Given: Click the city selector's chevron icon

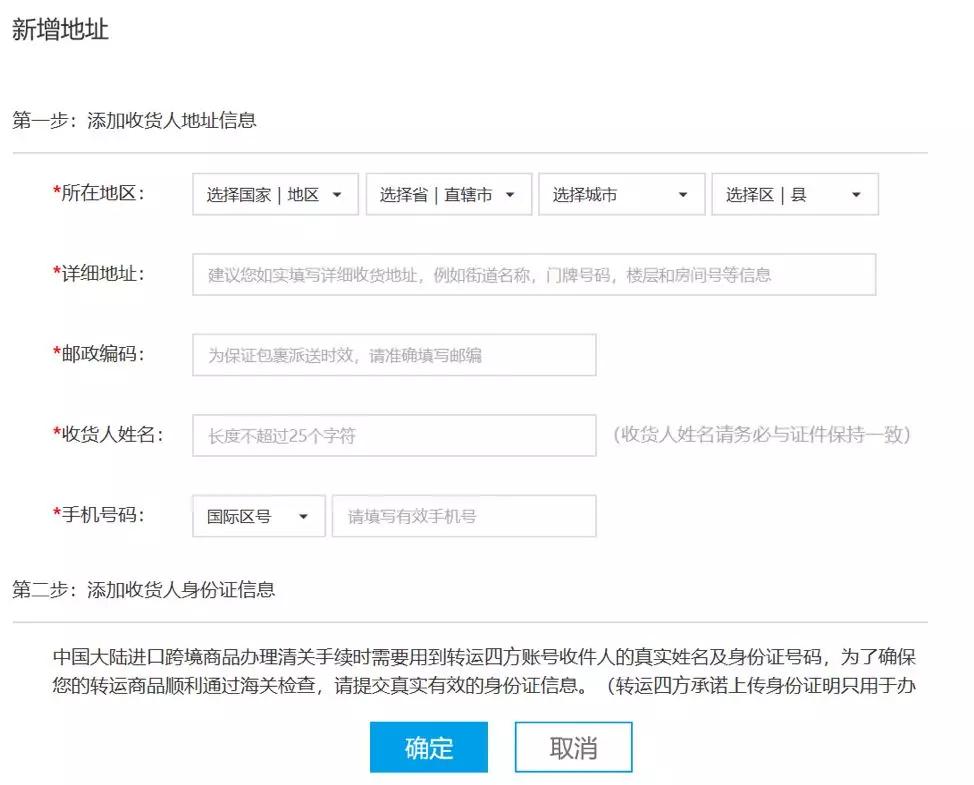Looking at the screenshot, I should [x=685, y=194].
